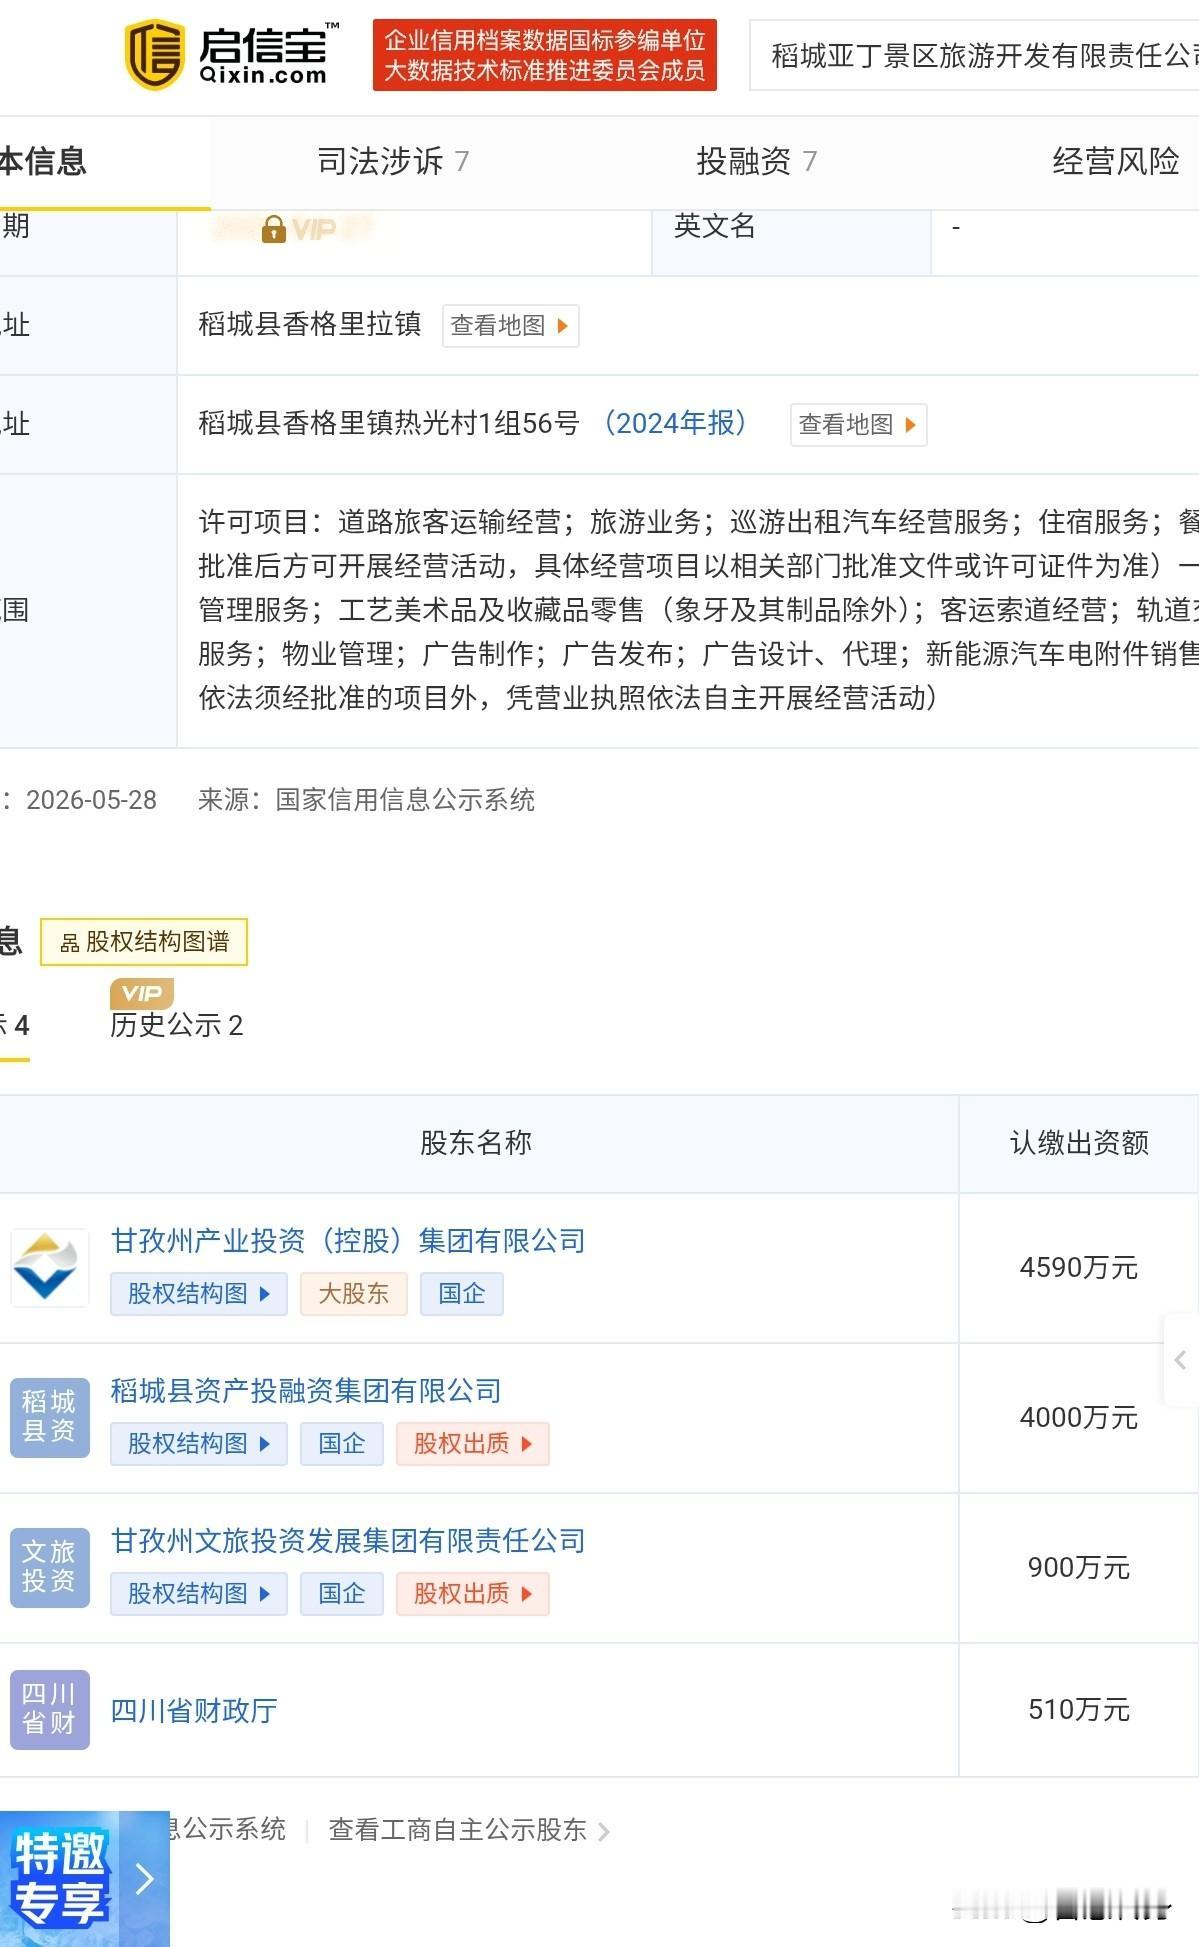
Task: Click the Qixin.com shield logo
Action: tap(153, 55)
